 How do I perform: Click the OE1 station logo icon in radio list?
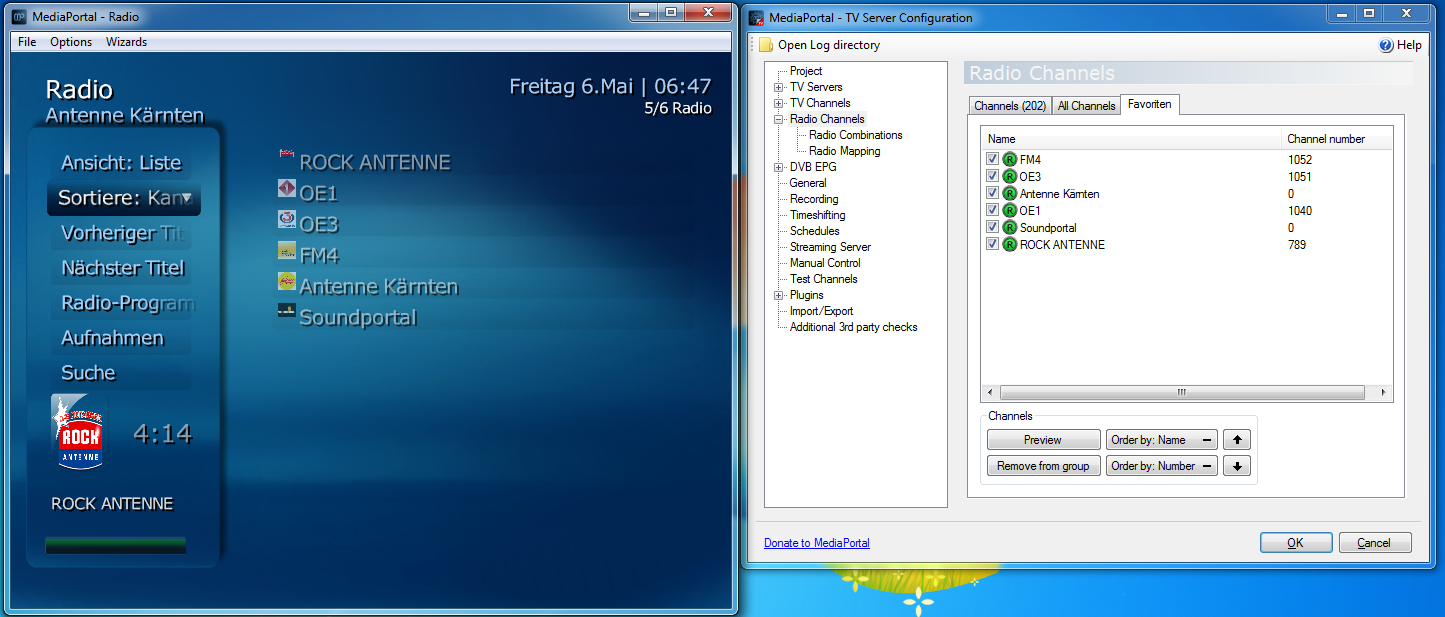point(287,188)
